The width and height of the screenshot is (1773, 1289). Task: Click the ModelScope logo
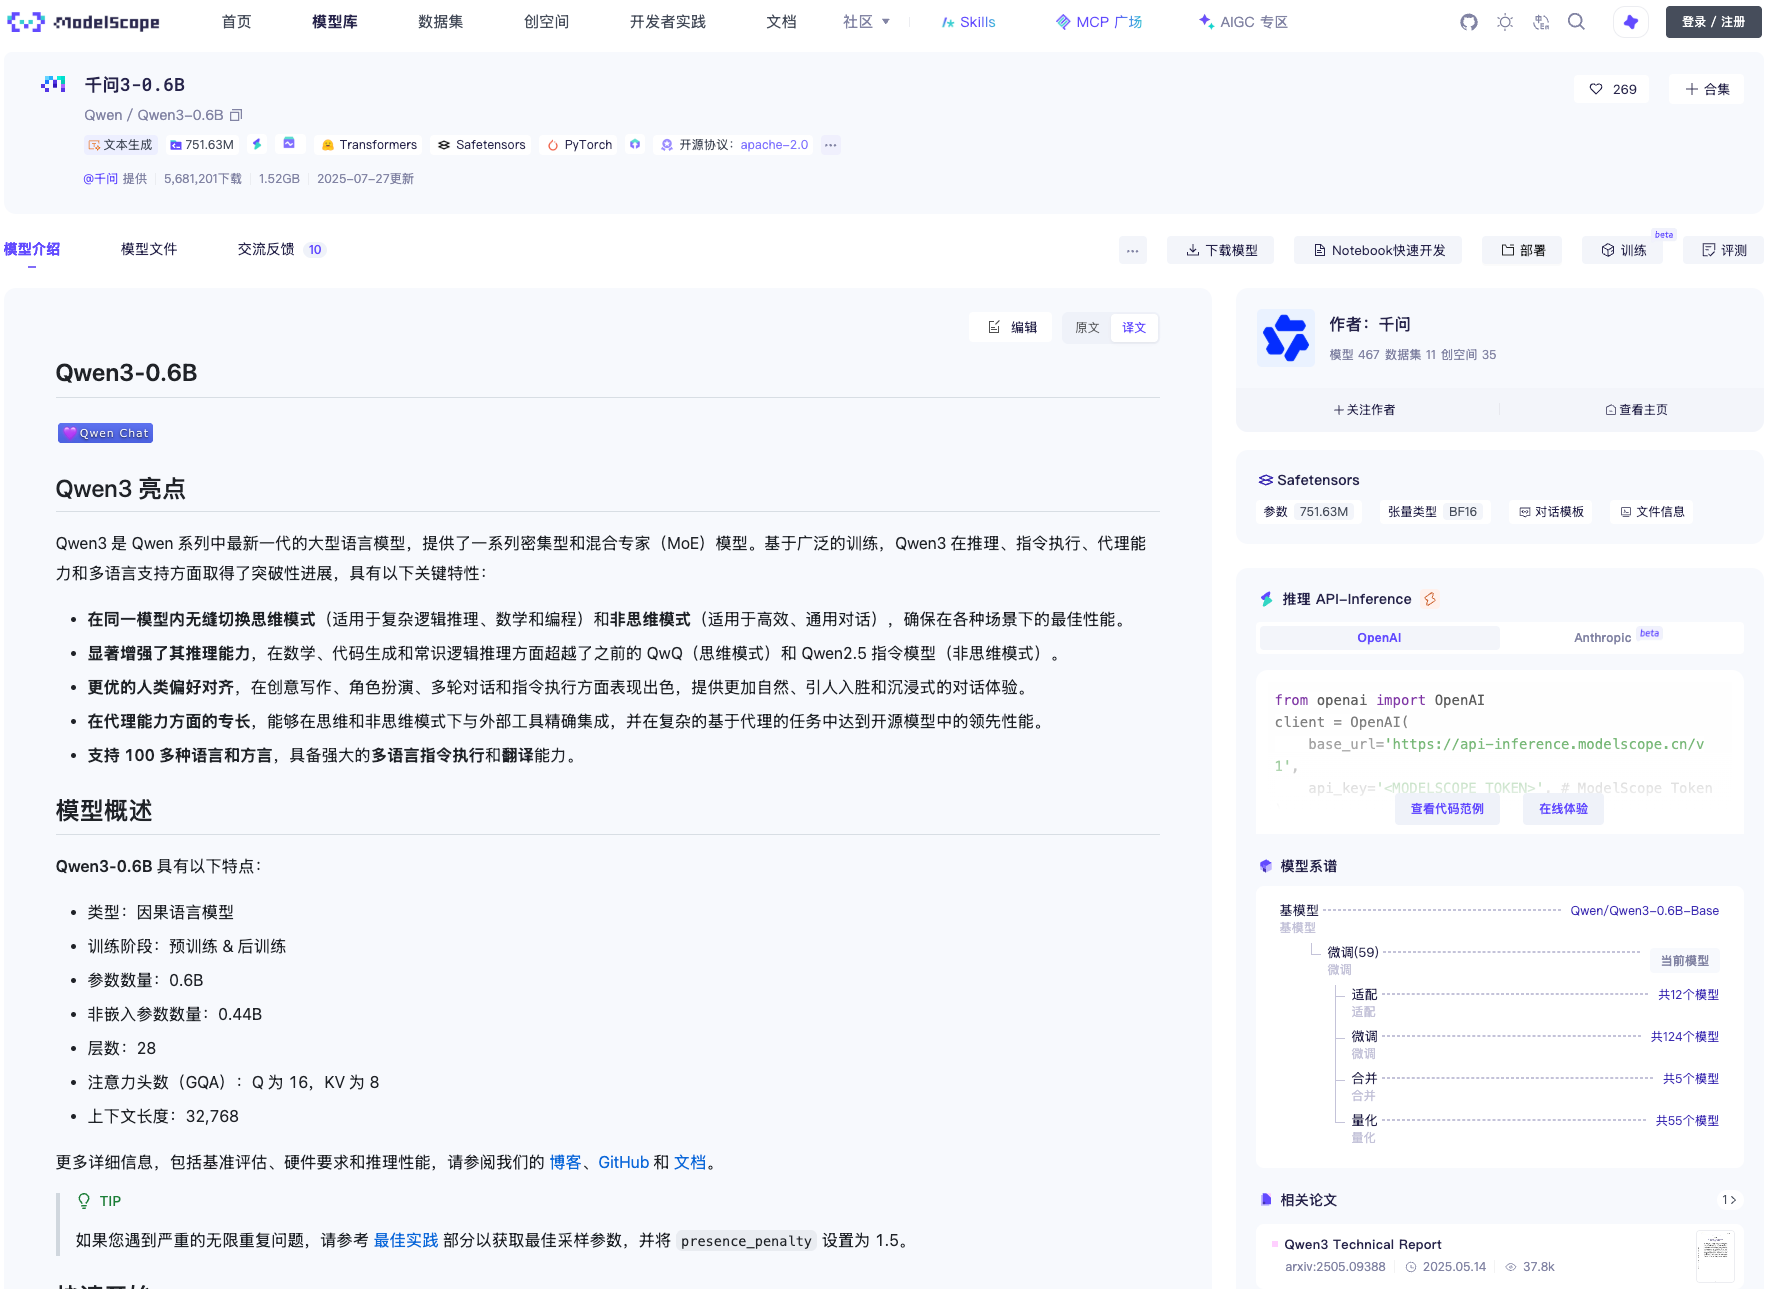tap(84, 22)
